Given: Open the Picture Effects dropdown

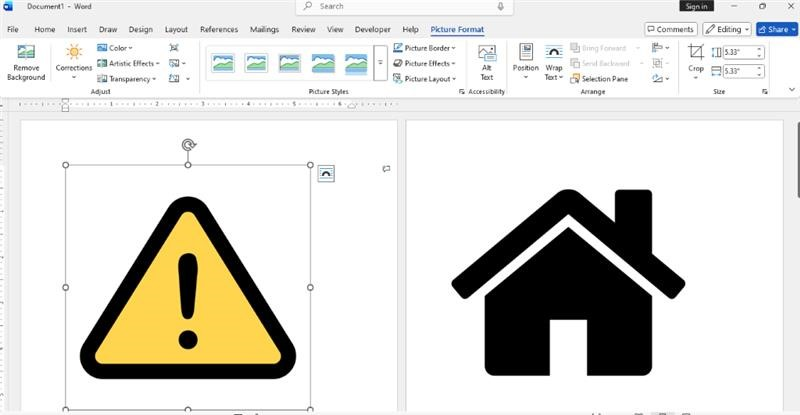Looking at the screenshot, I should click(424, 63).
